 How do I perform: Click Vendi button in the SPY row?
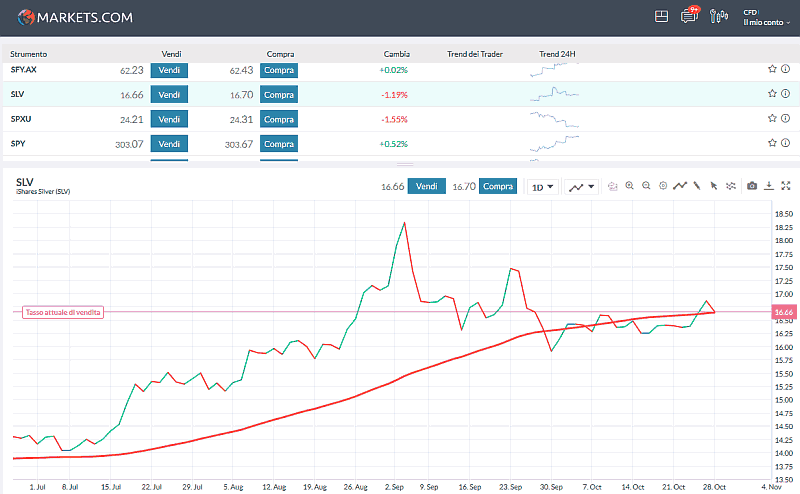(169, 144)
